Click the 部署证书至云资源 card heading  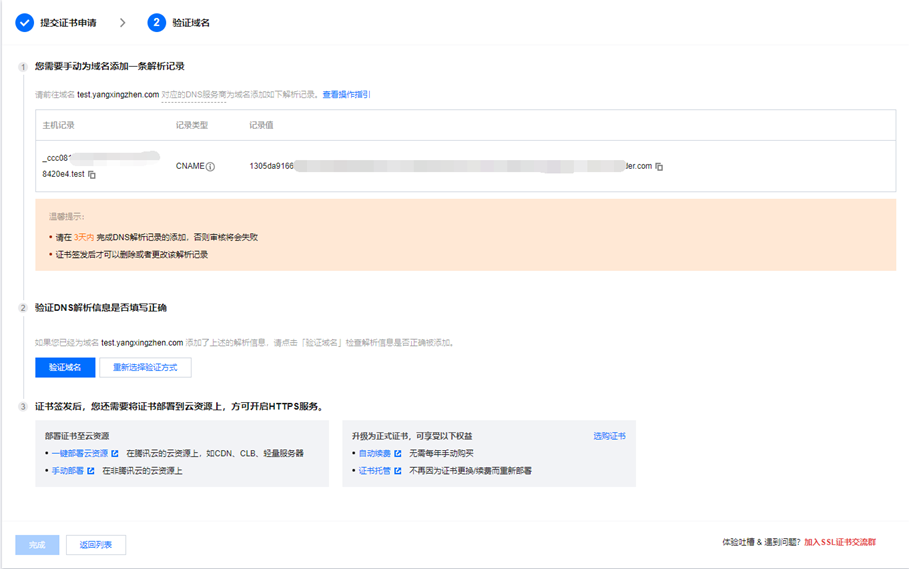point(77,436)
